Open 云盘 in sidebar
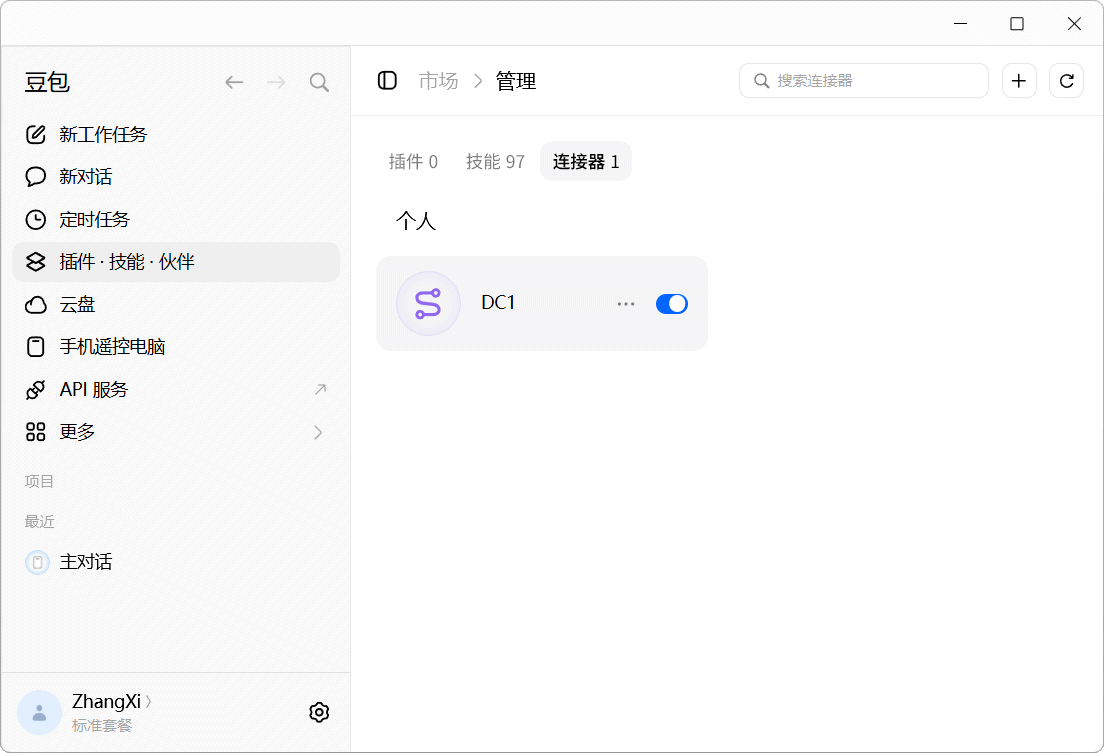The image size is (1104, 753). 176,304
